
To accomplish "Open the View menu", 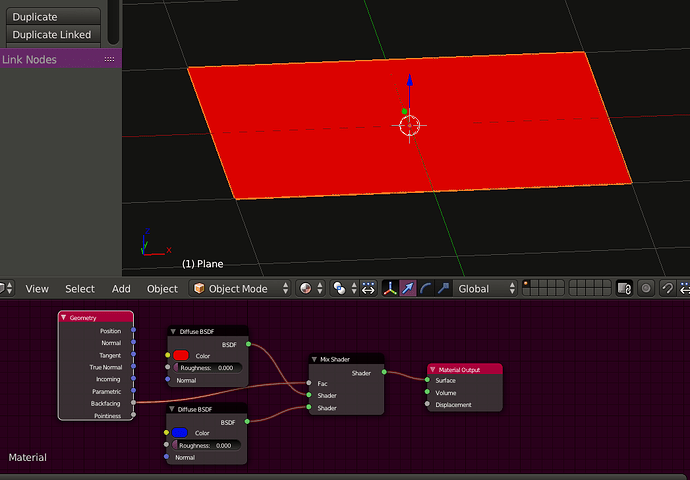I will pyautogui.click(x=37, y=289).
